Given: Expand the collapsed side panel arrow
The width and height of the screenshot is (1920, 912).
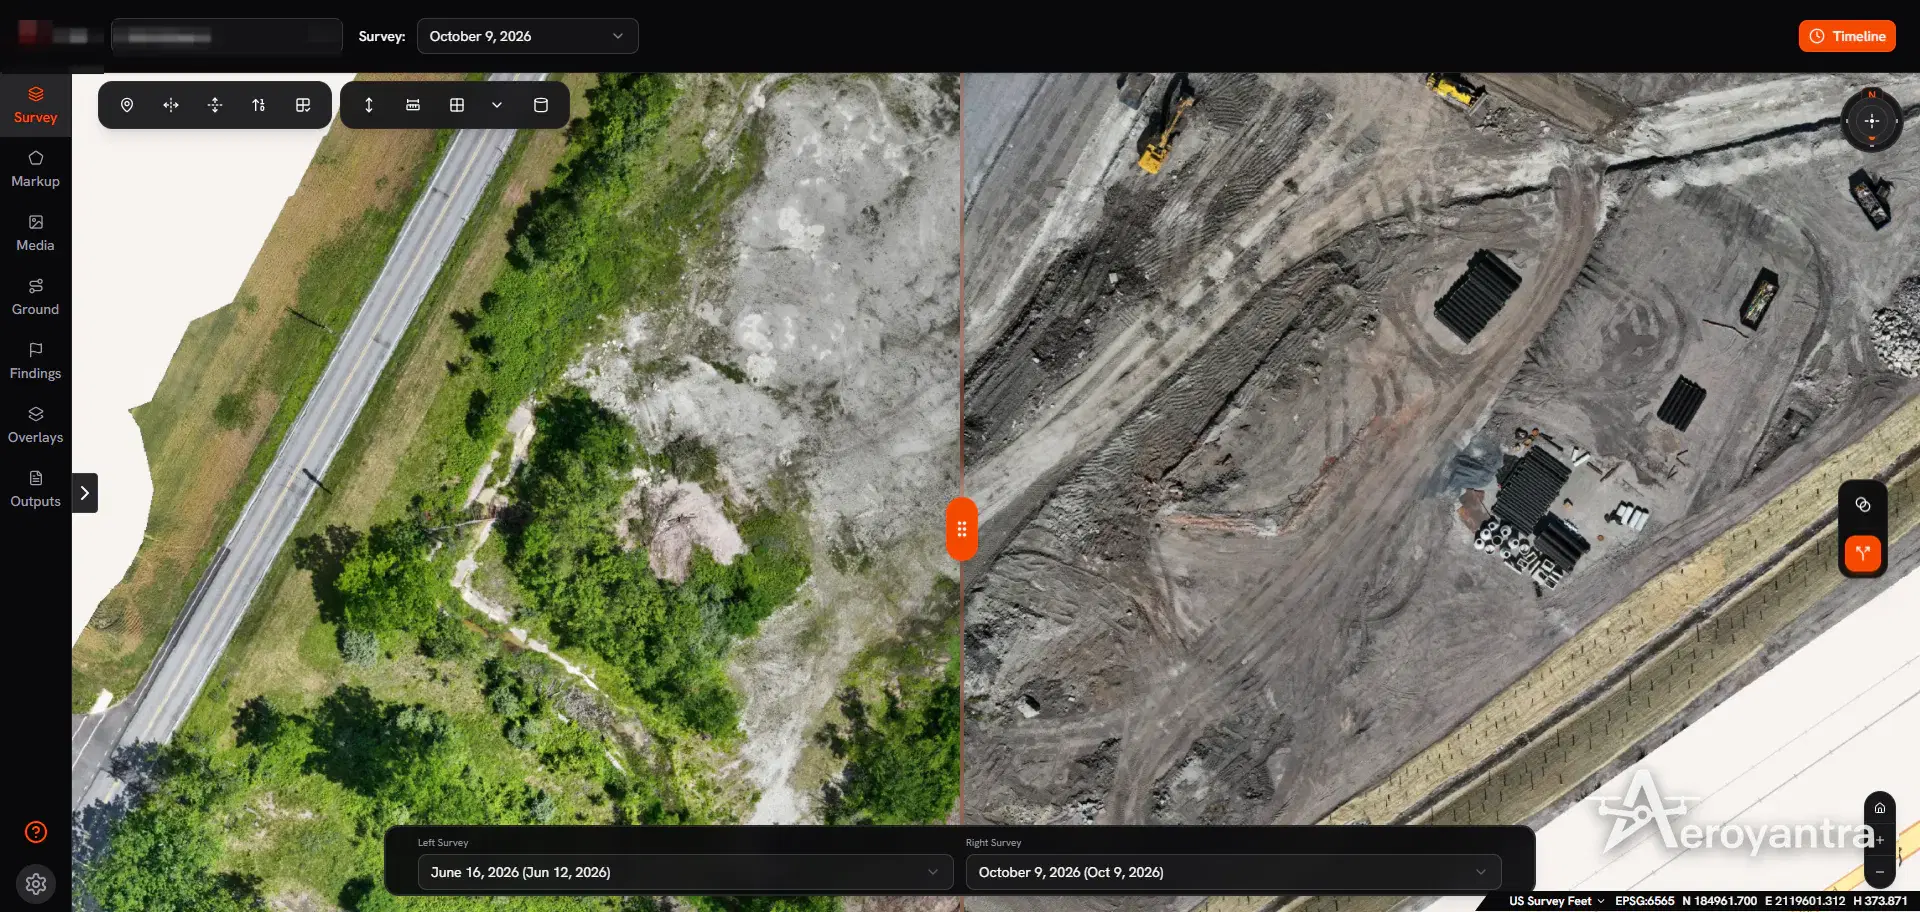Looking at the screenshot, I should coord(85,493).
